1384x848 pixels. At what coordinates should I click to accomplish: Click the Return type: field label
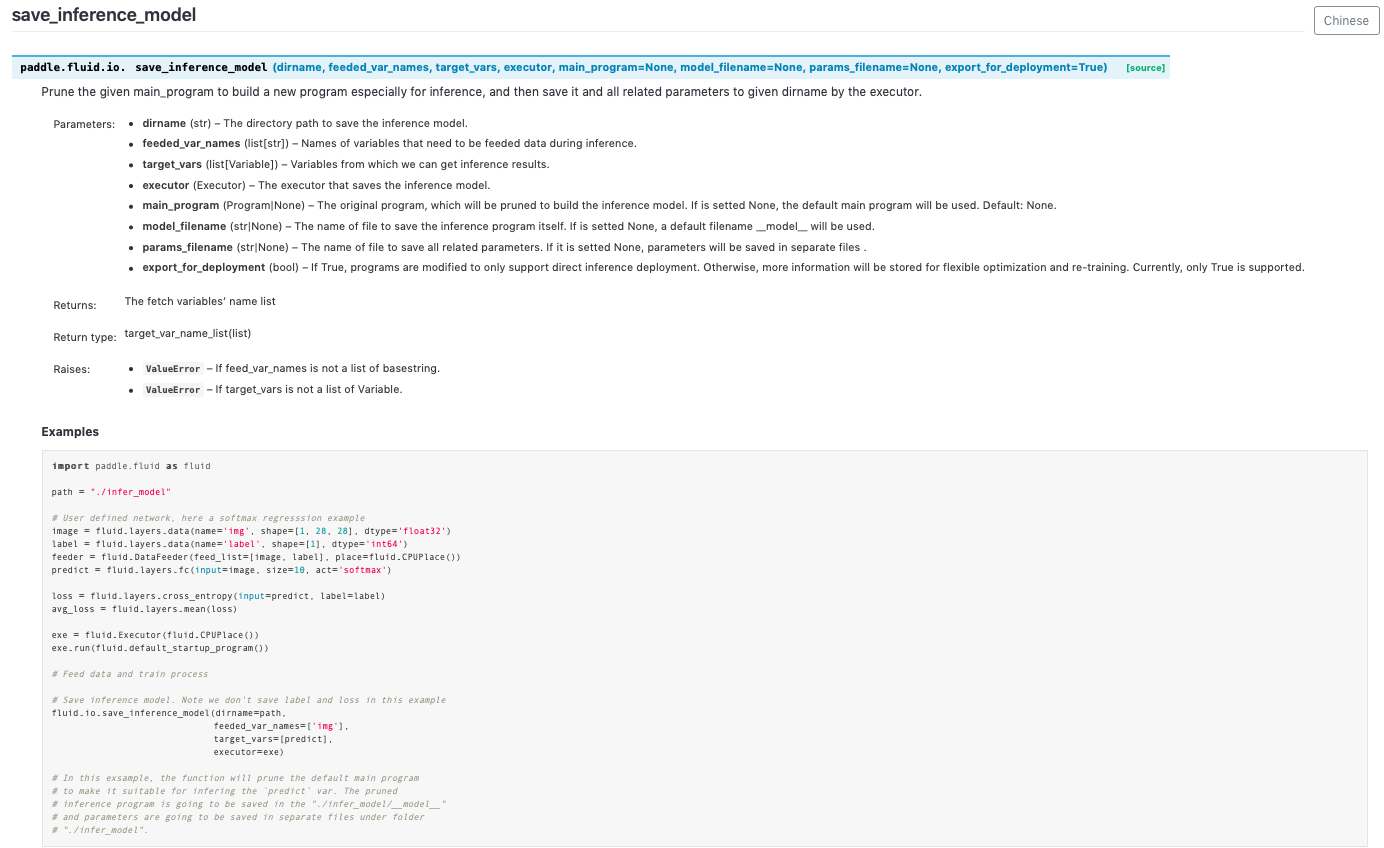[85, 337]
